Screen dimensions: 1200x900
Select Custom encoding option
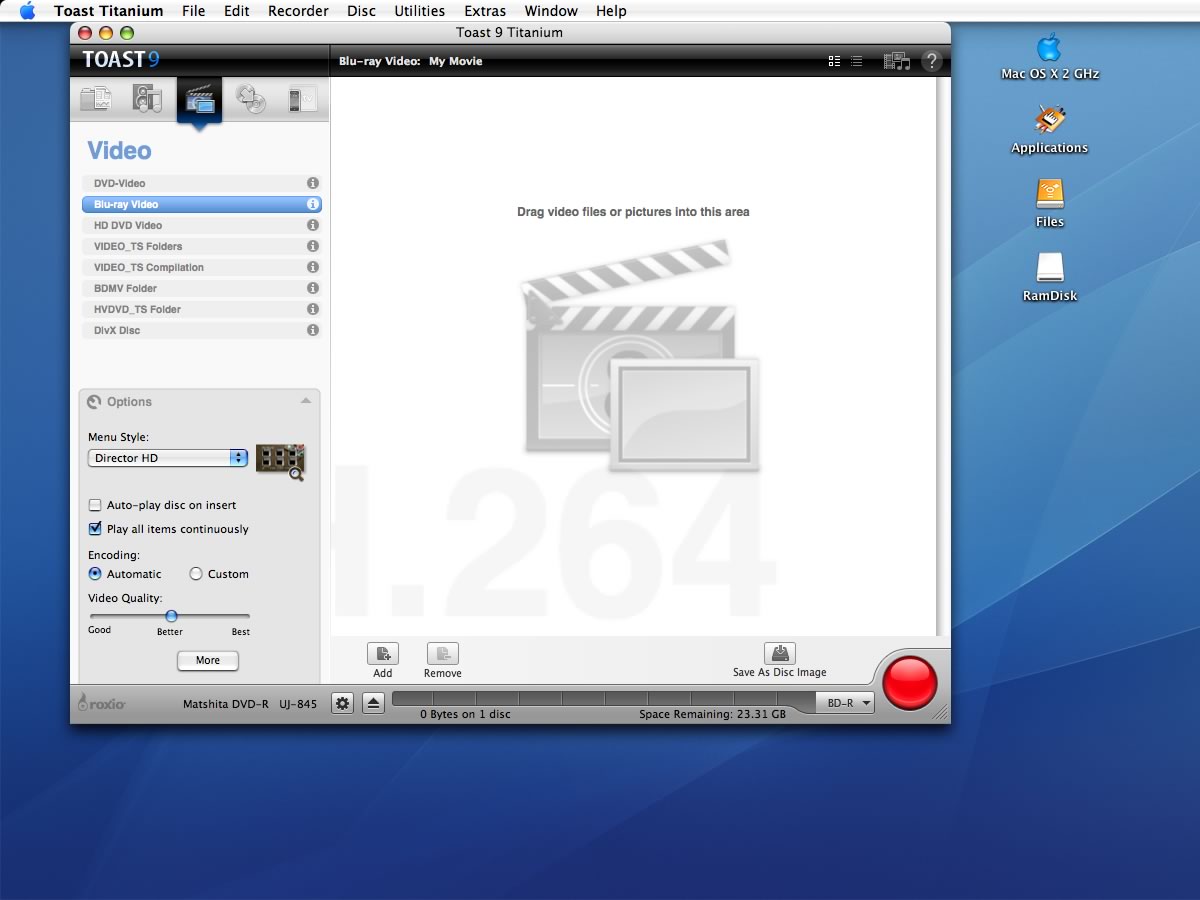pyautogui.click(x=196, y=574)
